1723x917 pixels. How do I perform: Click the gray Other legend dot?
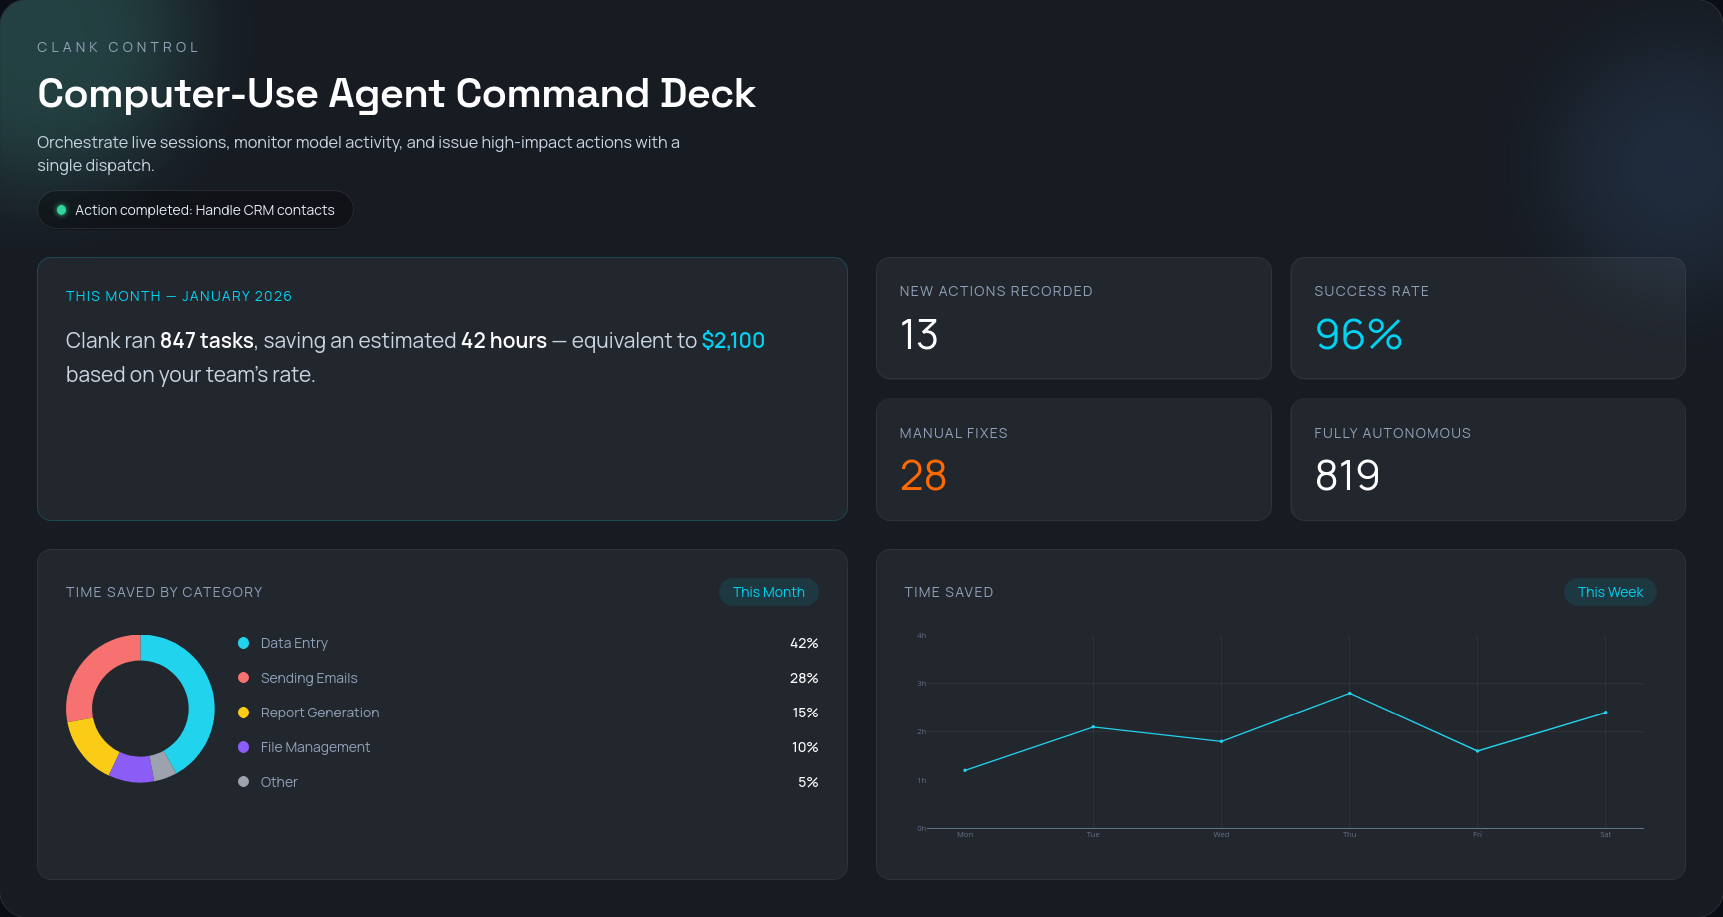click(x=243, y=782)
